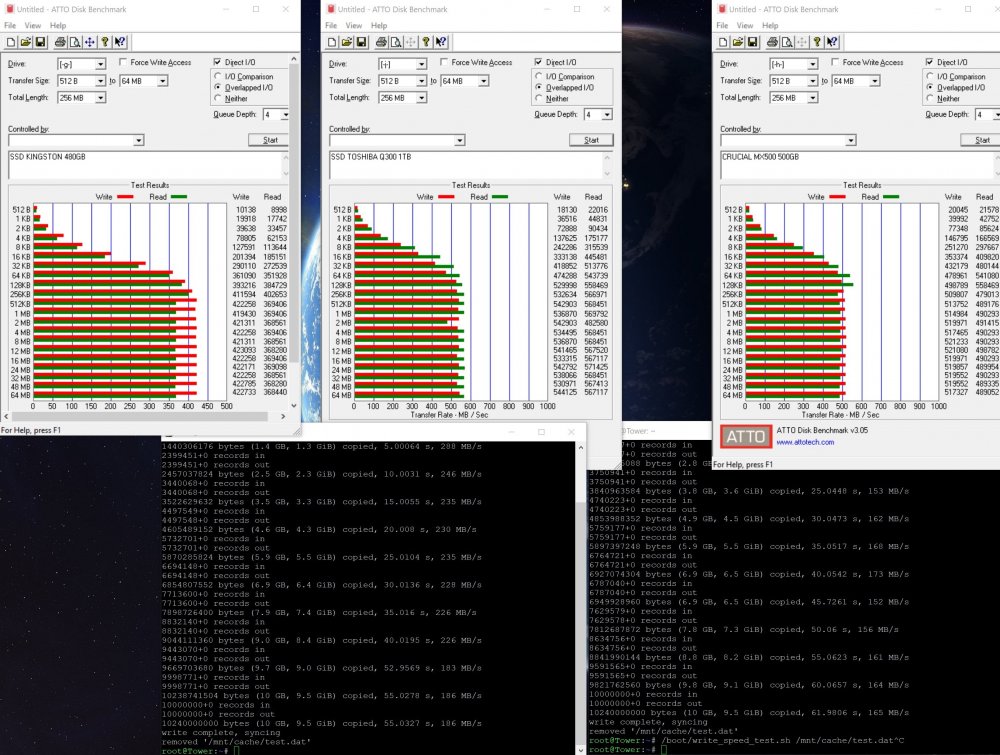Click Open folder icon in Kingston ATTO window
Image resolution: width=1000 pixels, height=755 pixels.
26,42
